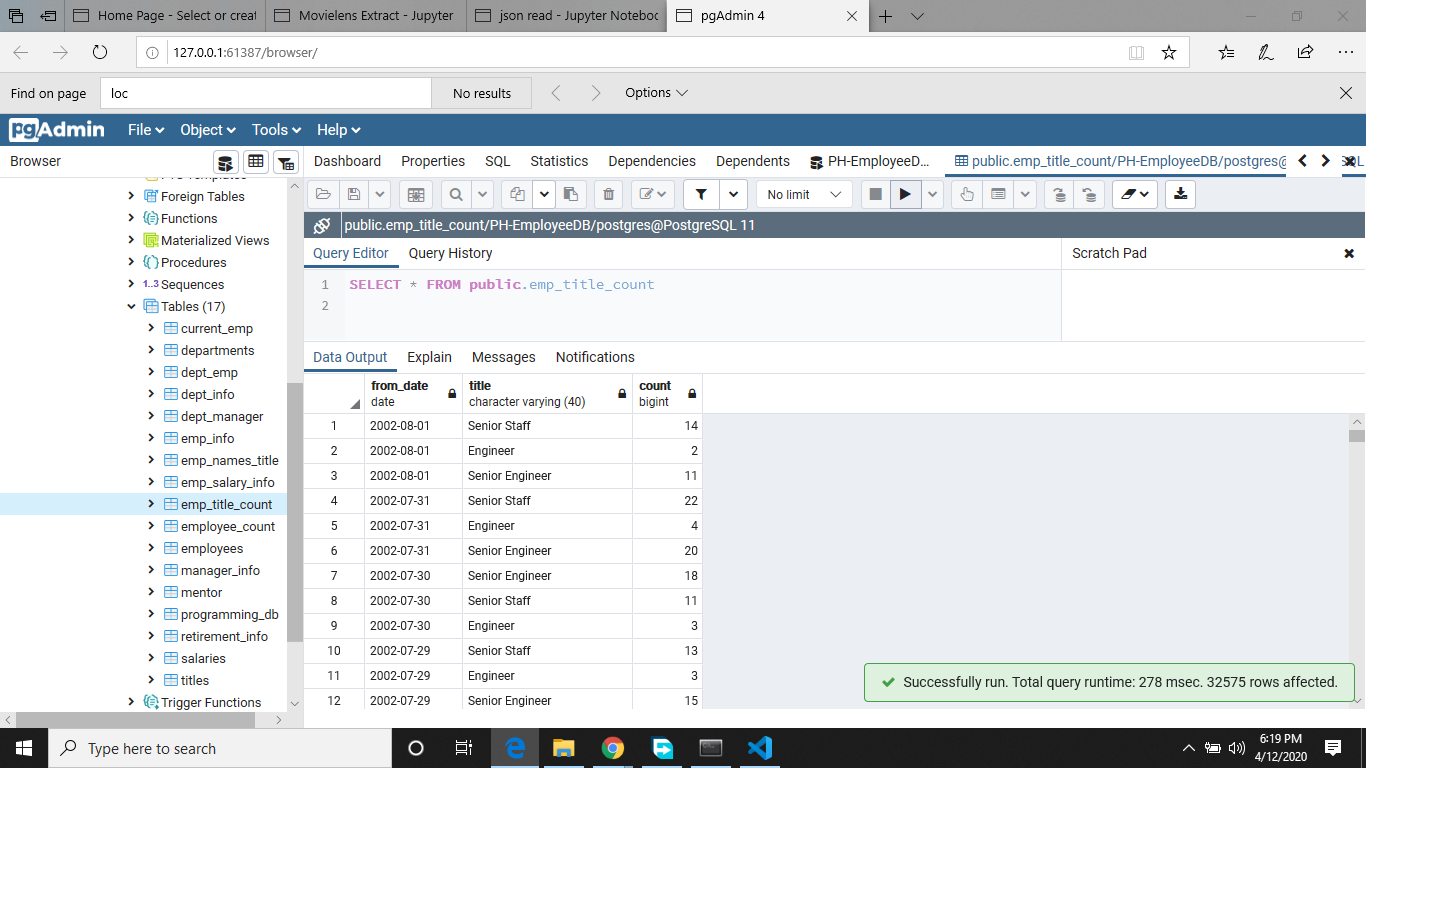Open a query file from the toolbar
The width and height of the screenshot is (1443, 906).
[323, 194]
